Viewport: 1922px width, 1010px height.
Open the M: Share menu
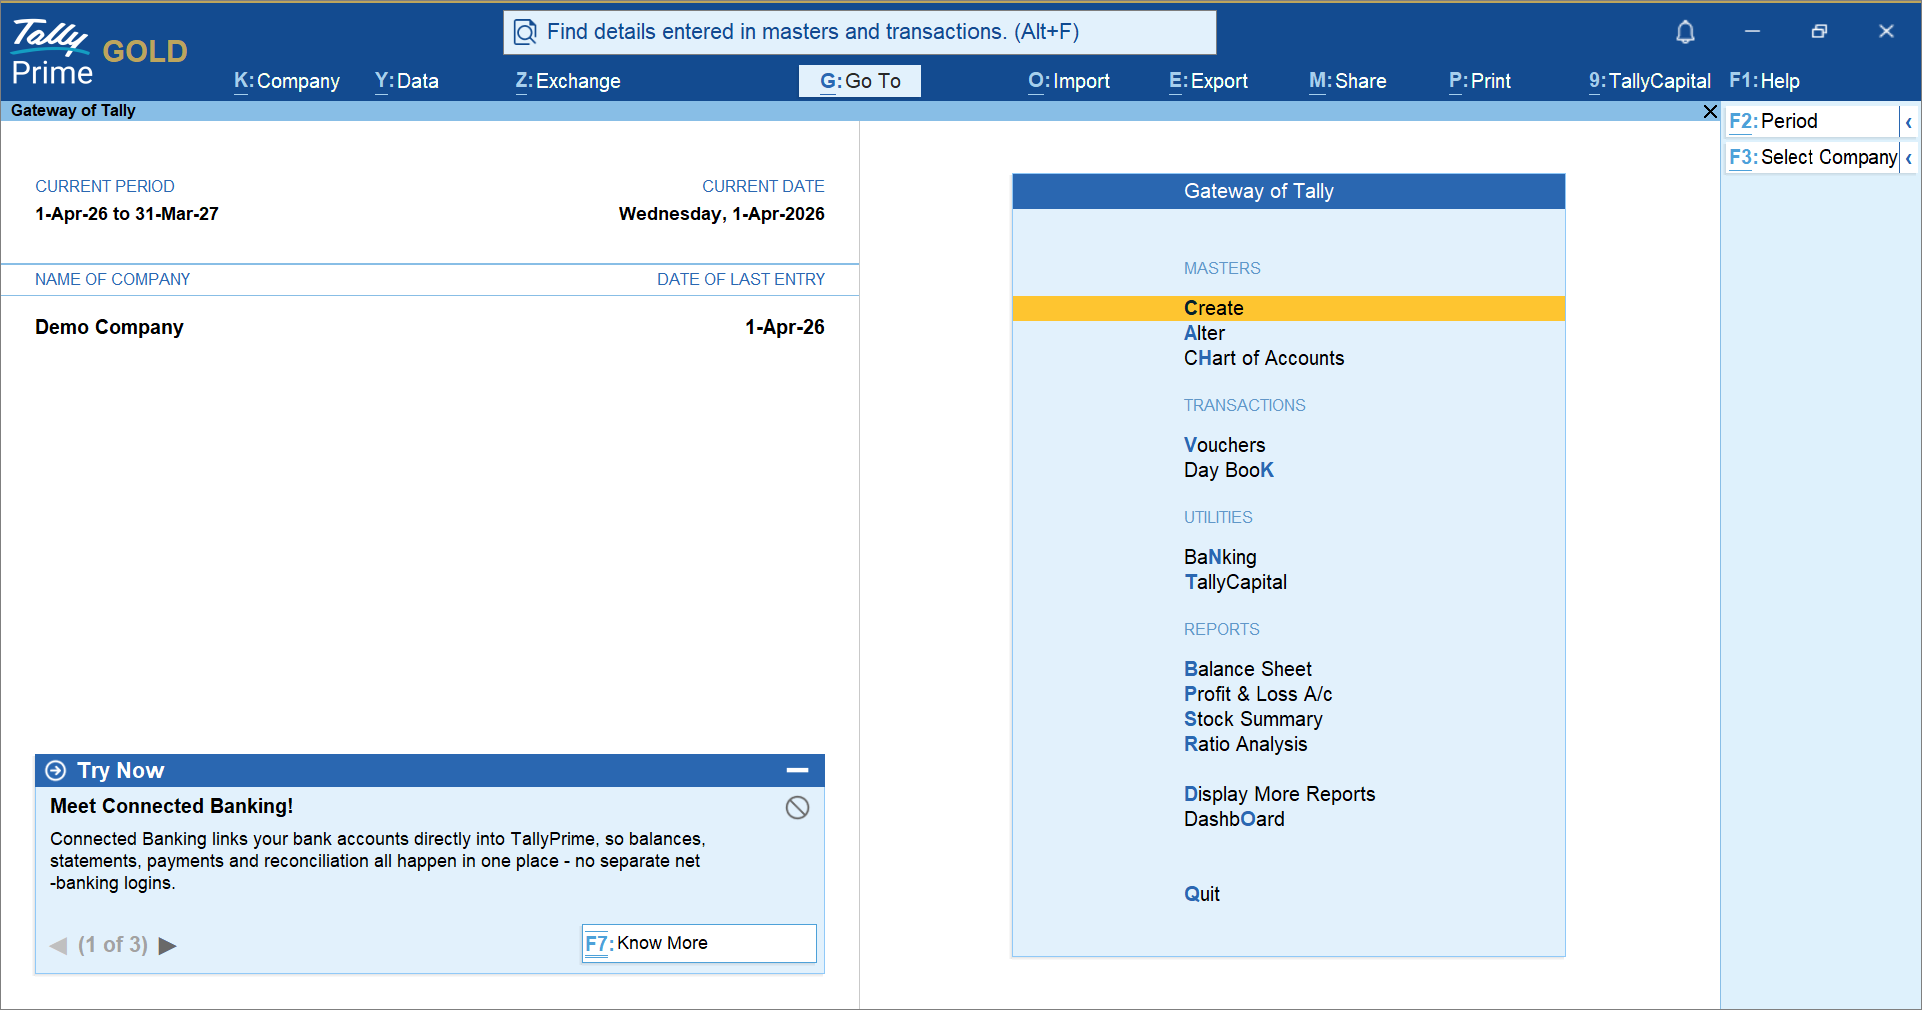click(1348, 81)
